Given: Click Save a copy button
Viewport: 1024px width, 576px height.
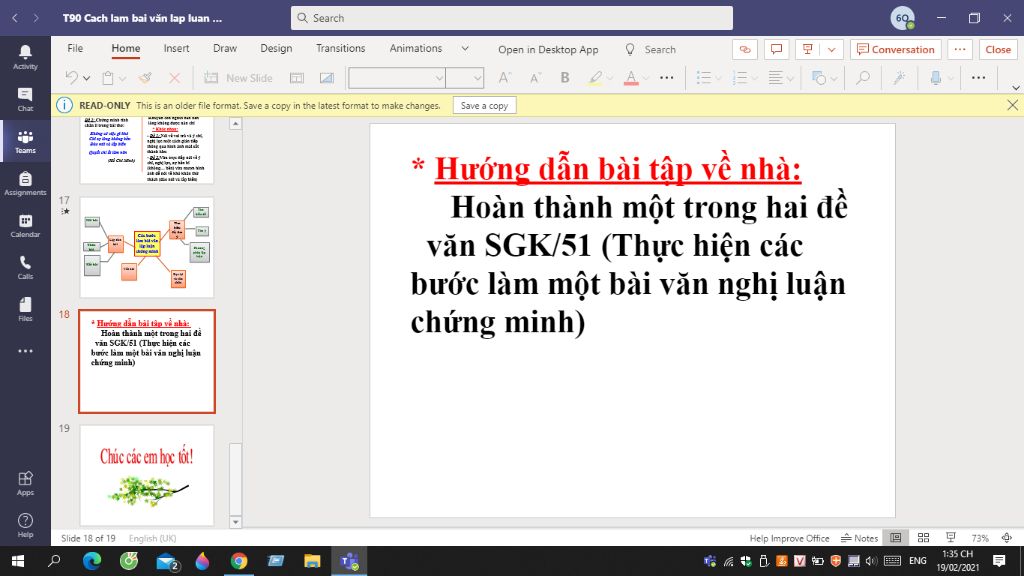Looking at the screenshot, I should pyautogui.click(x=485, y=105).
